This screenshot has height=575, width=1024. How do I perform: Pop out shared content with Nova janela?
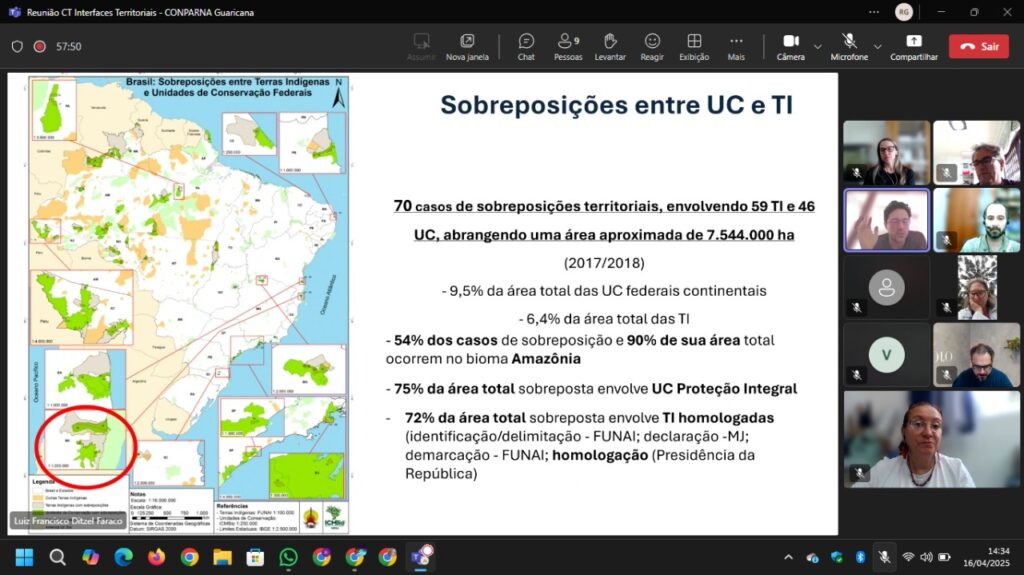tap(467, 46)
